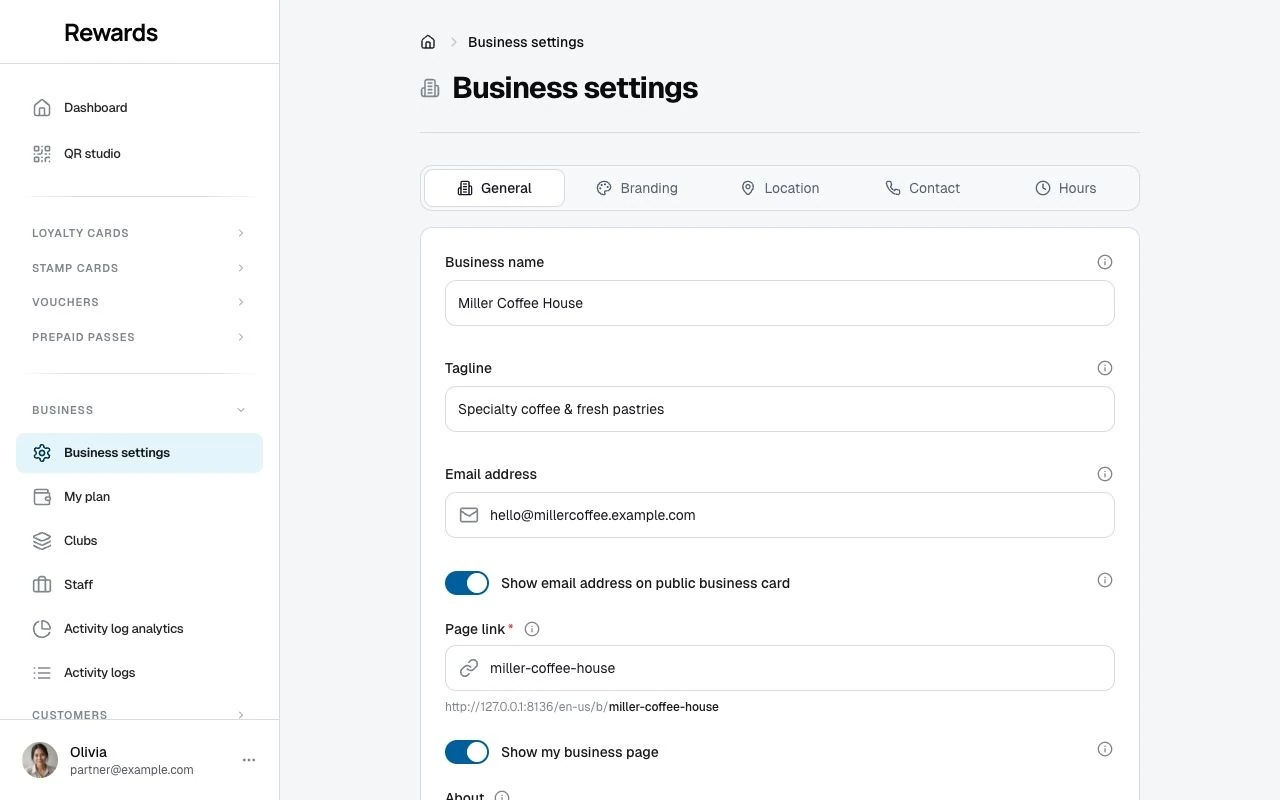1280x800 pixels.
Task: Click the Business name info icon
Action: click(x=1105, y=262)
